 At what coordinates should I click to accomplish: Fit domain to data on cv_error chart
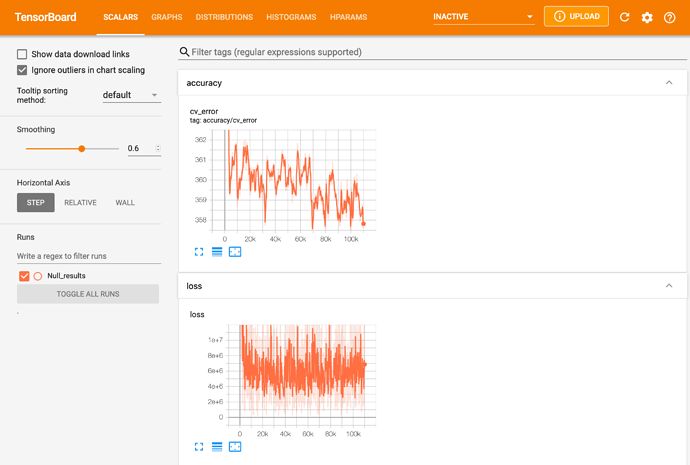pyautogui.click(x=235, y=252)
